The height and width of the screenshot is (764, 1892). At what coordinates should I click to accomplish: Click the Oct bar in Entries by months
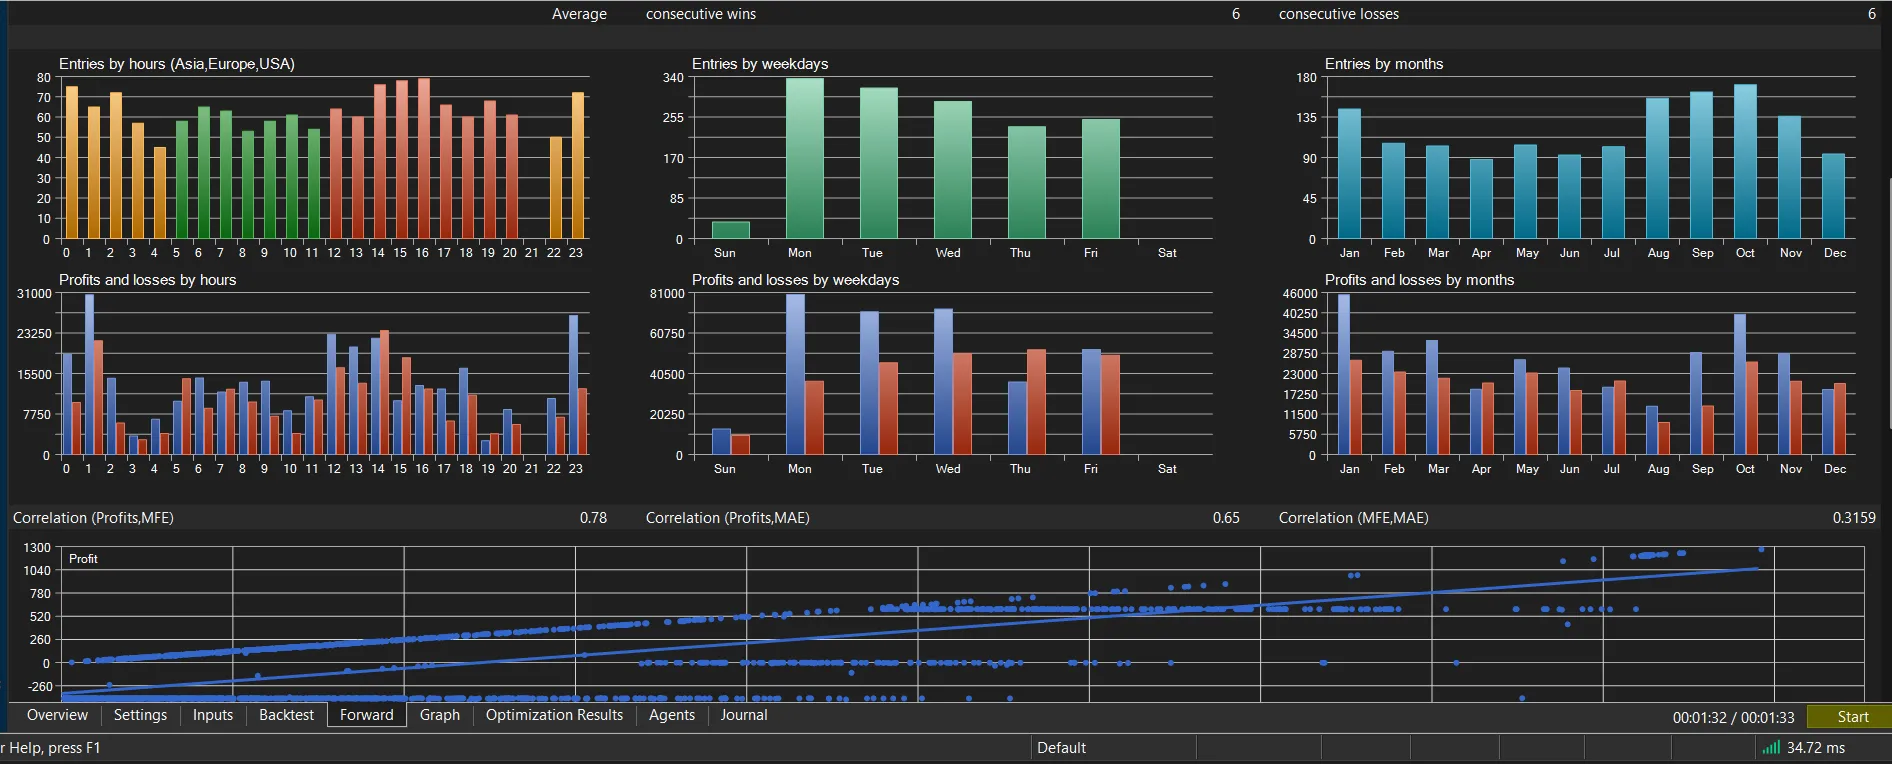[x=1745, y=161]
